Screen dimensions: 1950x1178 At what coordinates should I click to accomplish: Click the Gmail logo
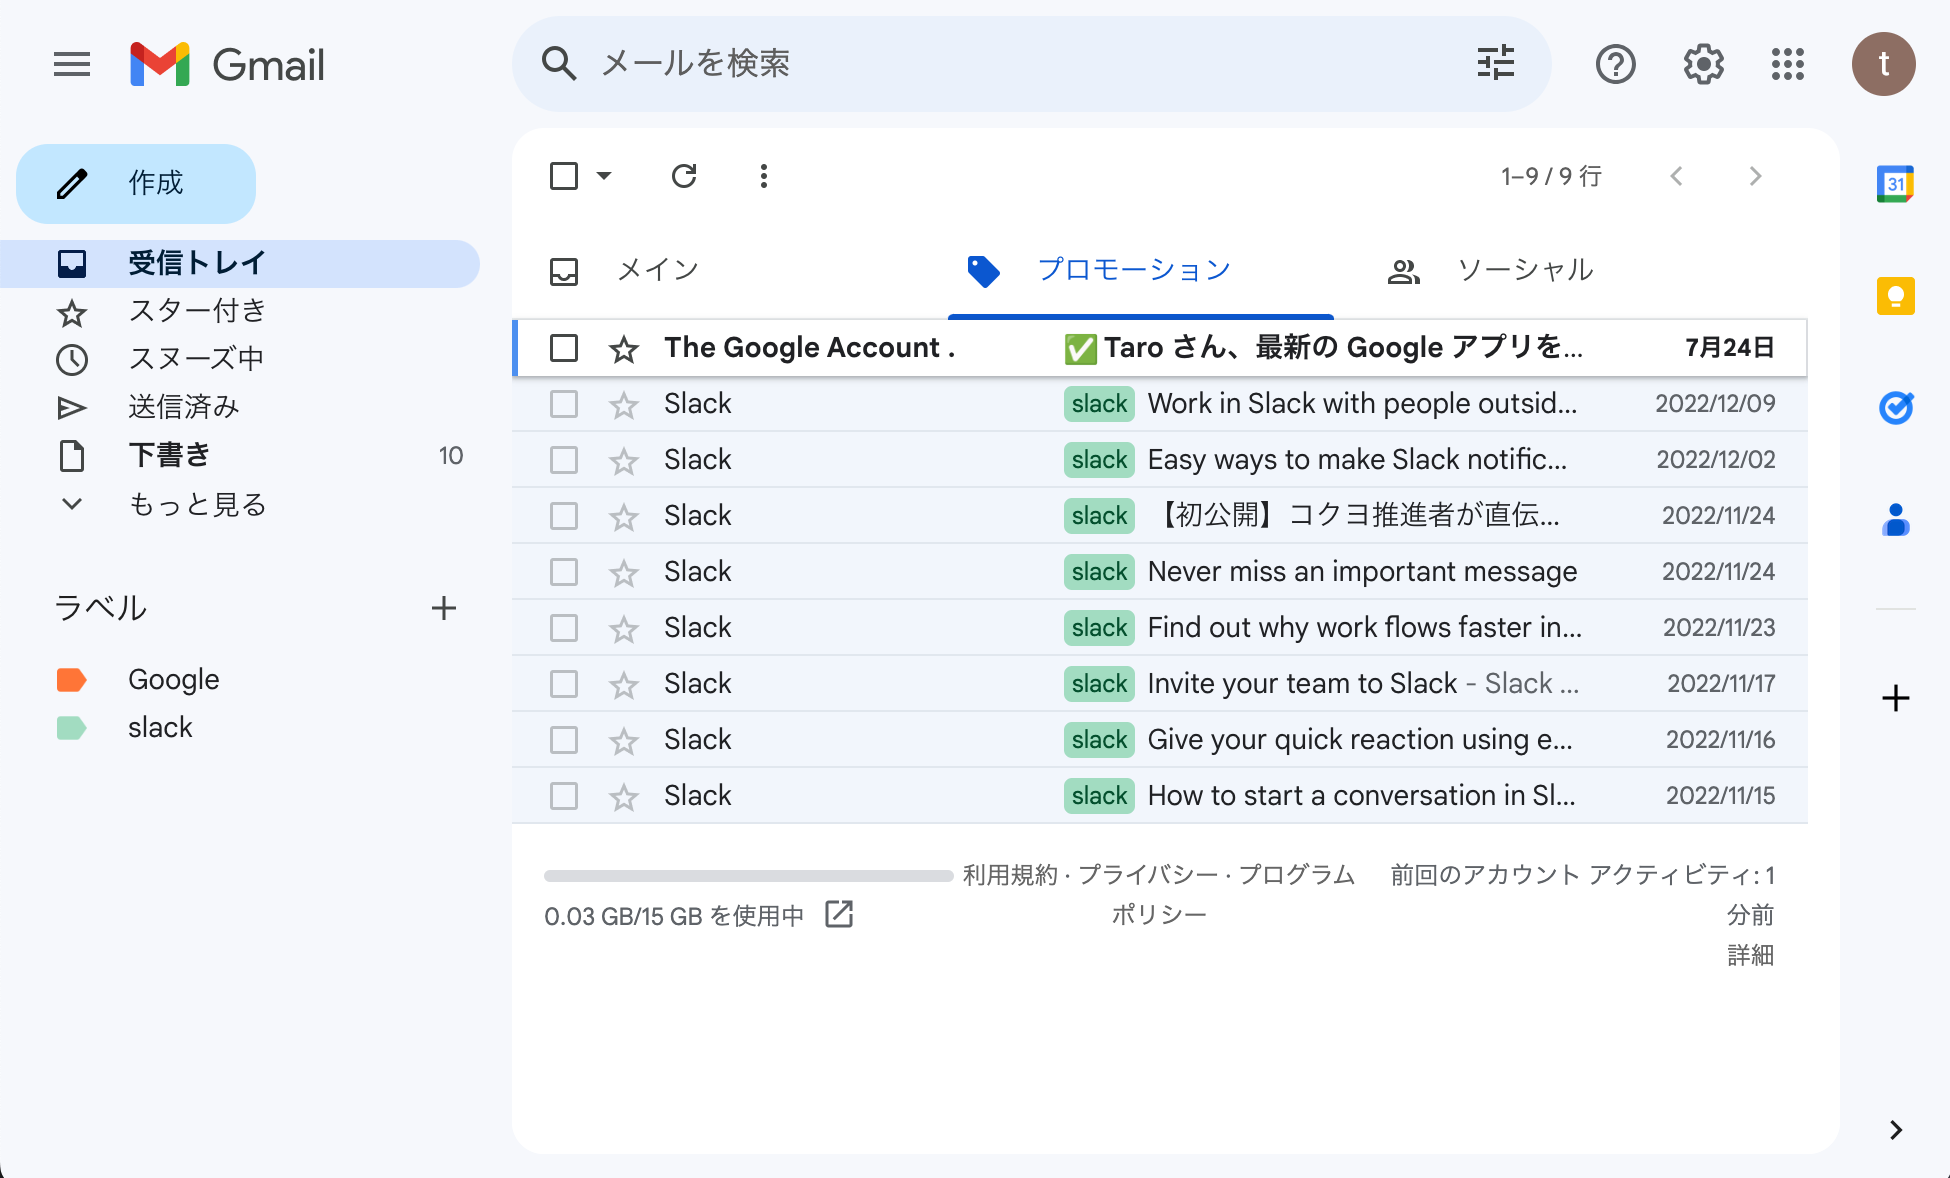tap(228, 65)
